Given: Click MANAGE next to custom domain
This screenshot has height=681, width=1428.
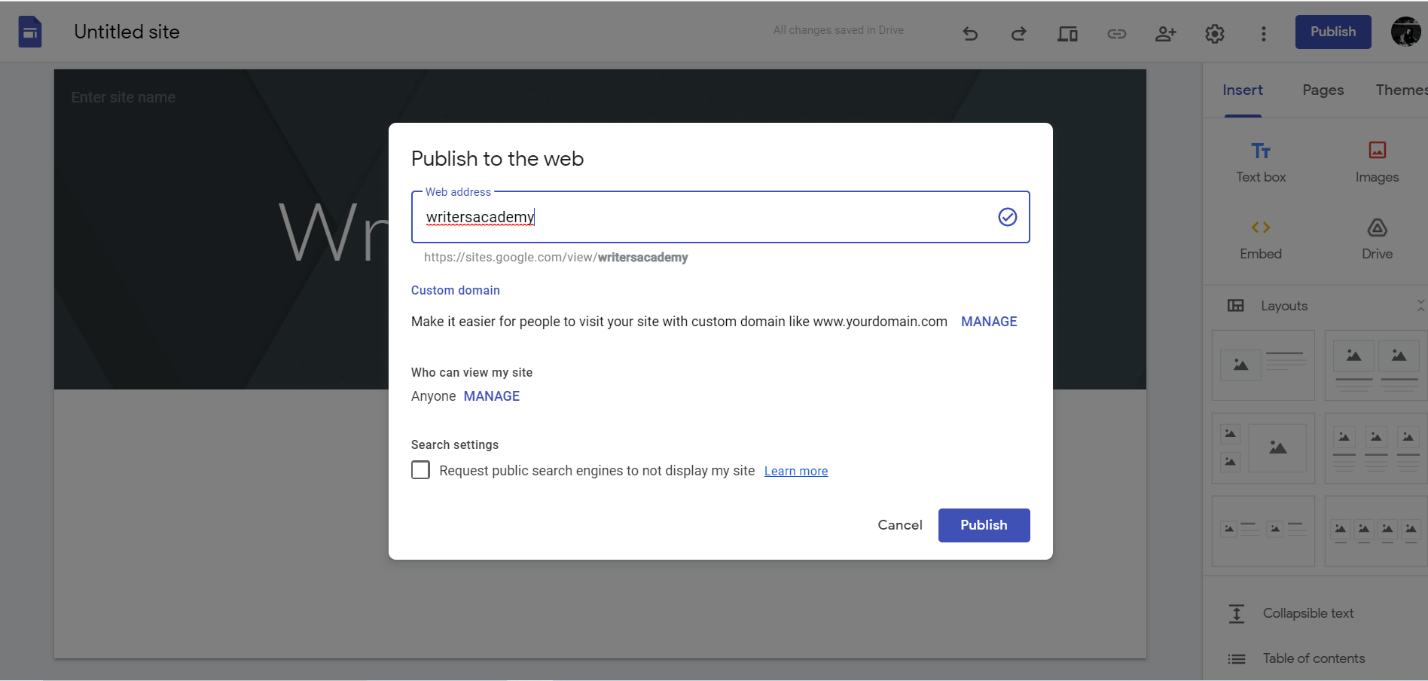Looking at the screenshot, I should [989, 321].
